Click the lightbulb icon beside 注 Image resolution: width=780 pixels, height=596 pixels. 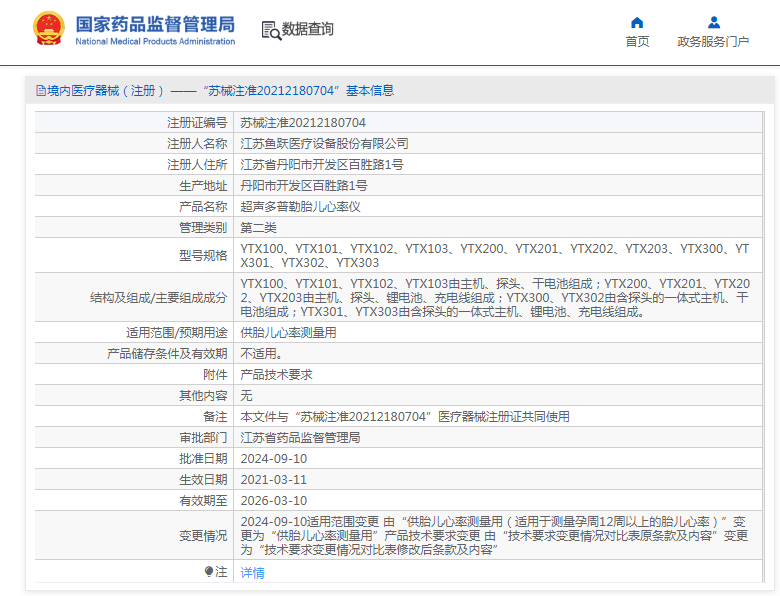209,572
